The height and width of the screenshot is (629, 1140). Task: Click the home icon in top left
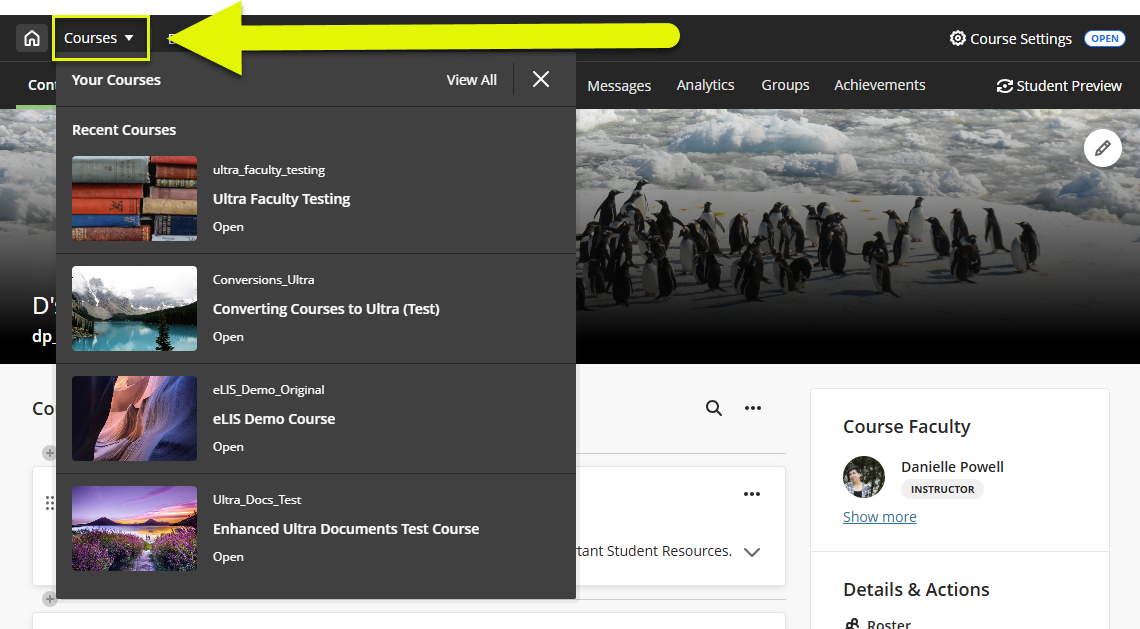pyautogui.click(x=31, y=38)
